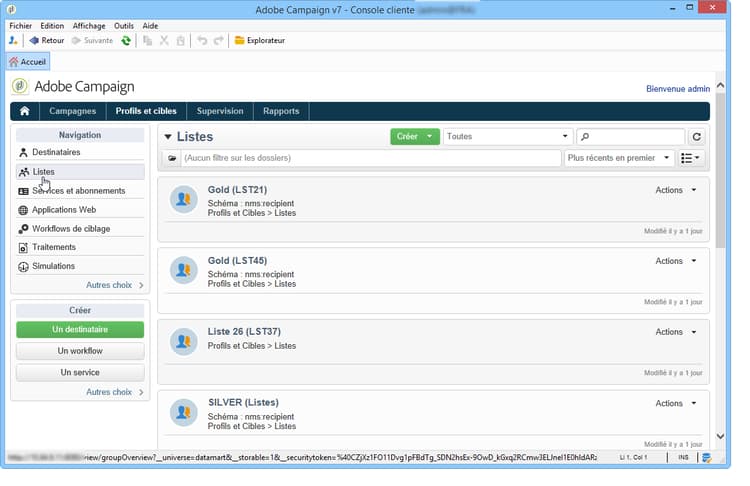Open the Affichage menu
750x486 pixels.
point(89,26)
